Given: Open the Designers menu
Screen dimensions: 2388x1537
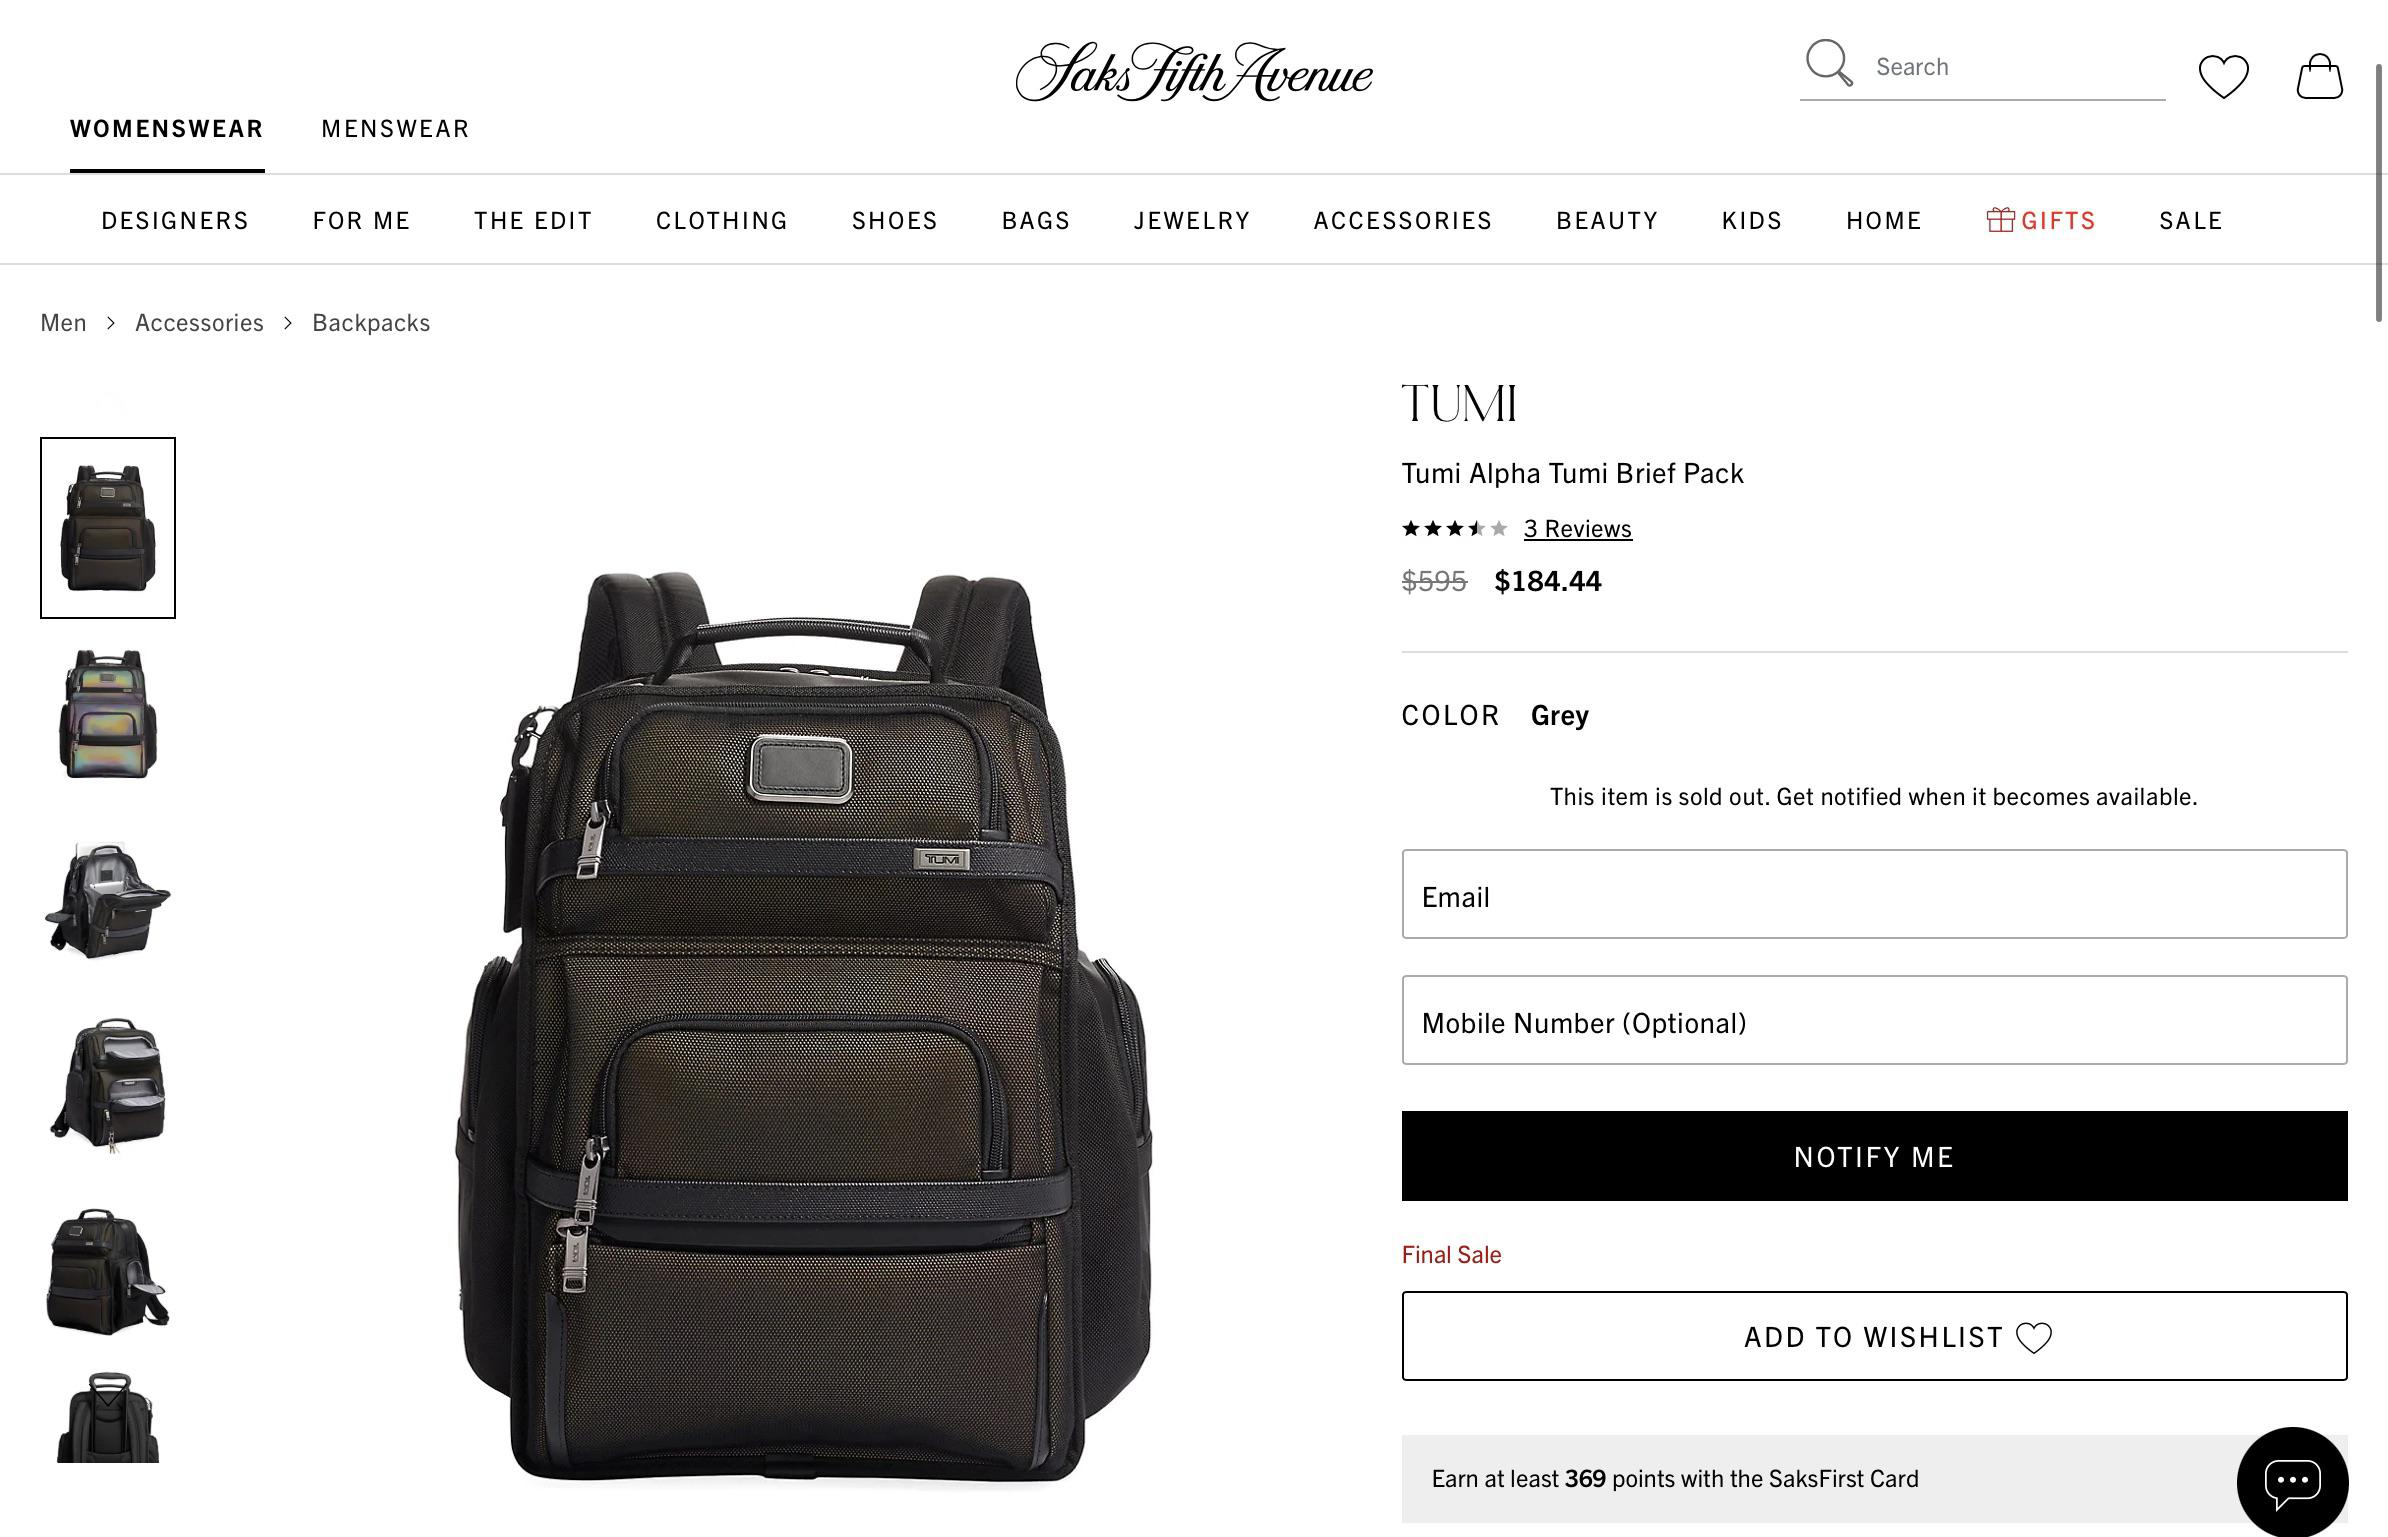Looking at the screenshot, I should click(175, 221).
